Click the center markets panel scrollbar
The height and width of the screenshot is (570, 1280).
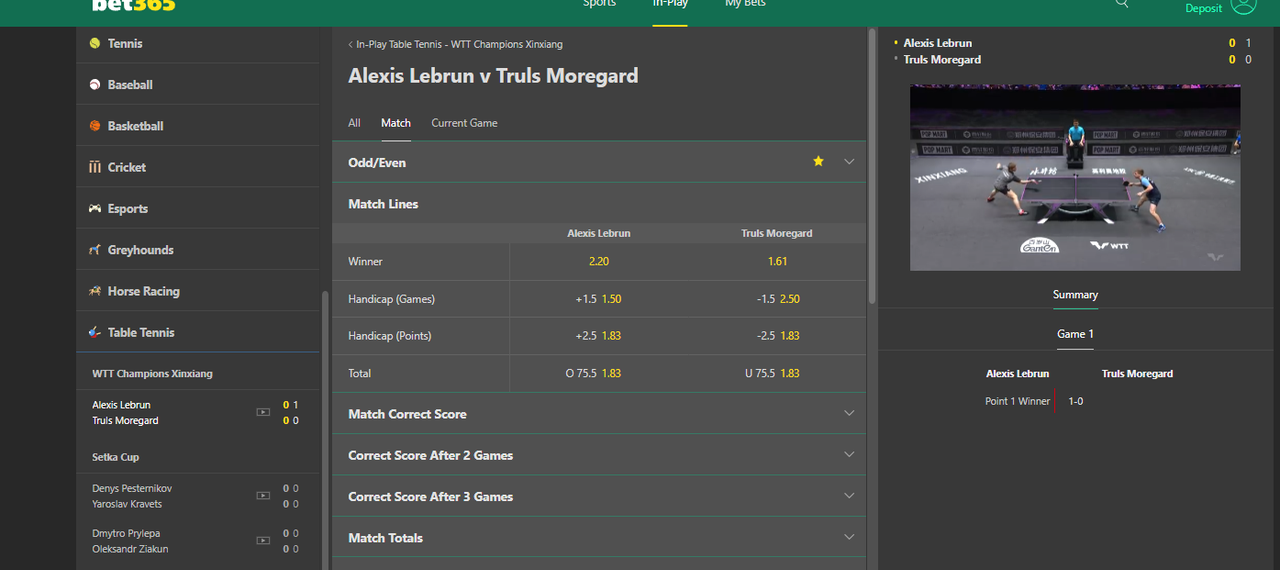pyautogui.click(x=872, y=166)
